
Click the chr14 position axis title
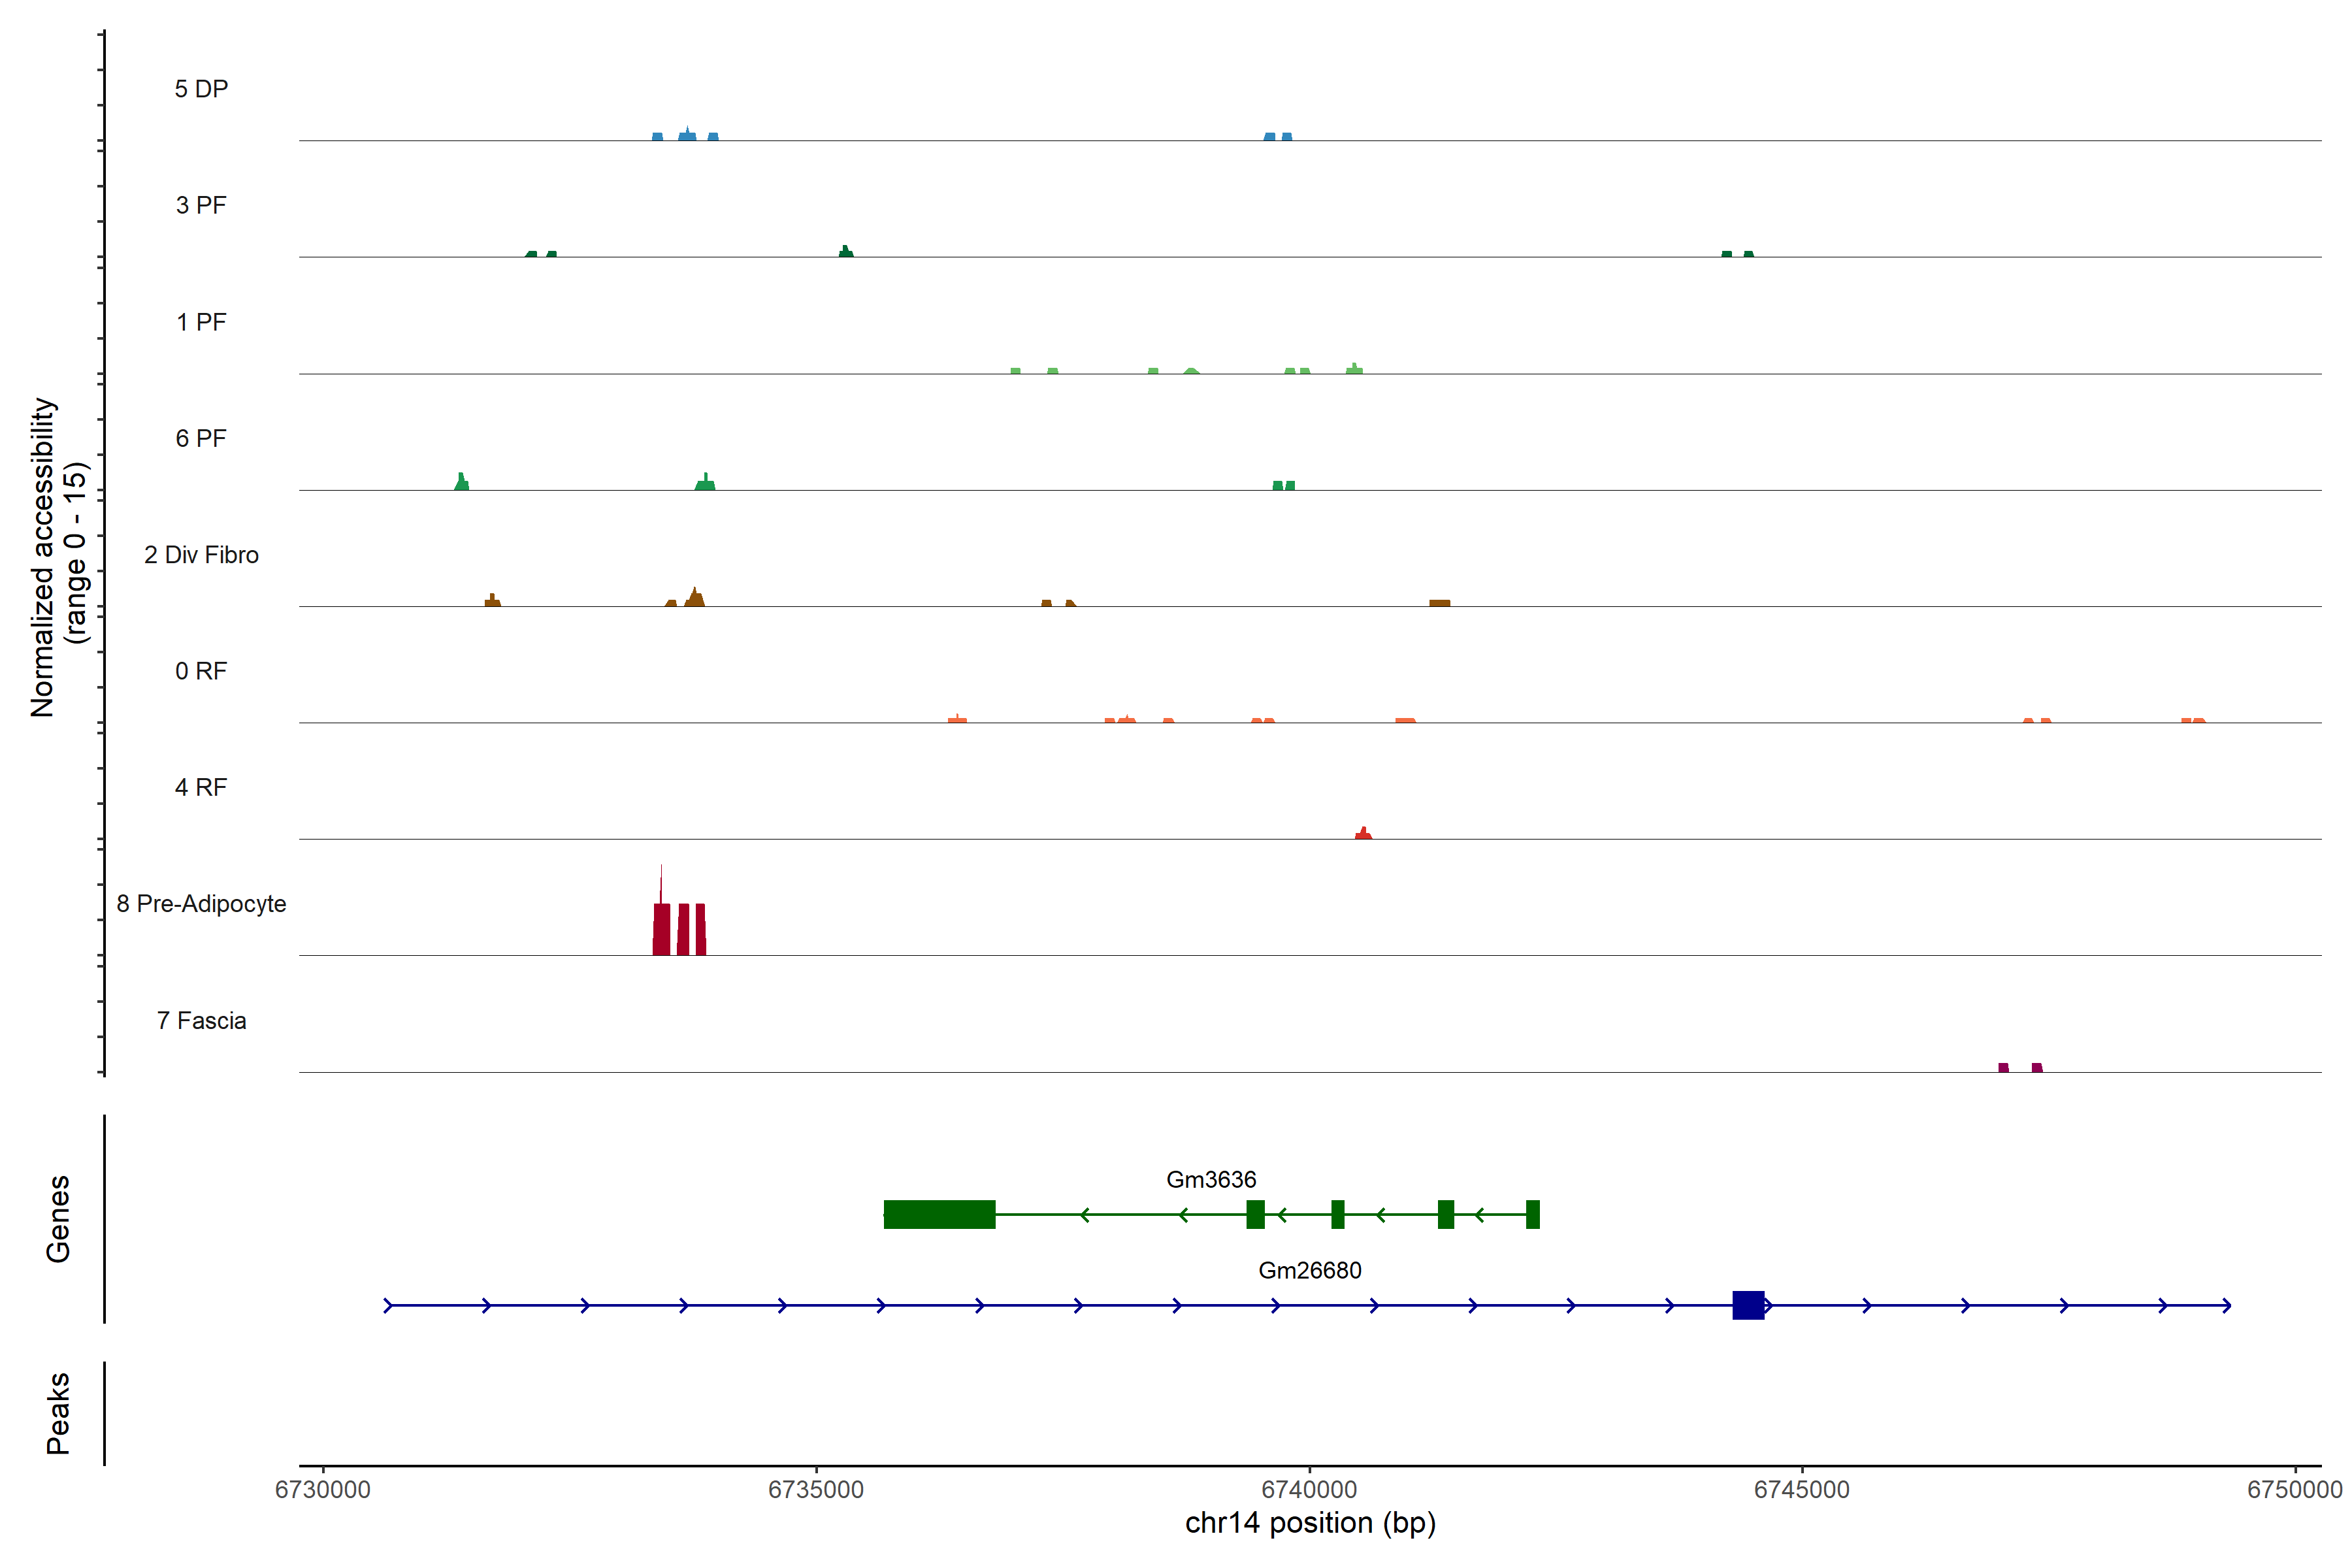(x=1310, y=1524)
